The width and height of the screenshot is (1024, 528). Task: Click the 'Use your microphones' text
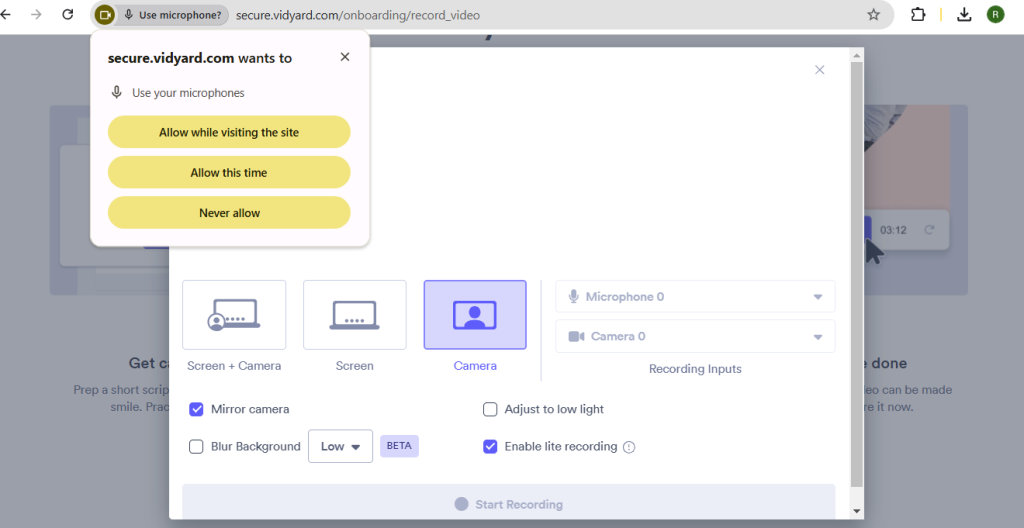(x=188, y=93)
